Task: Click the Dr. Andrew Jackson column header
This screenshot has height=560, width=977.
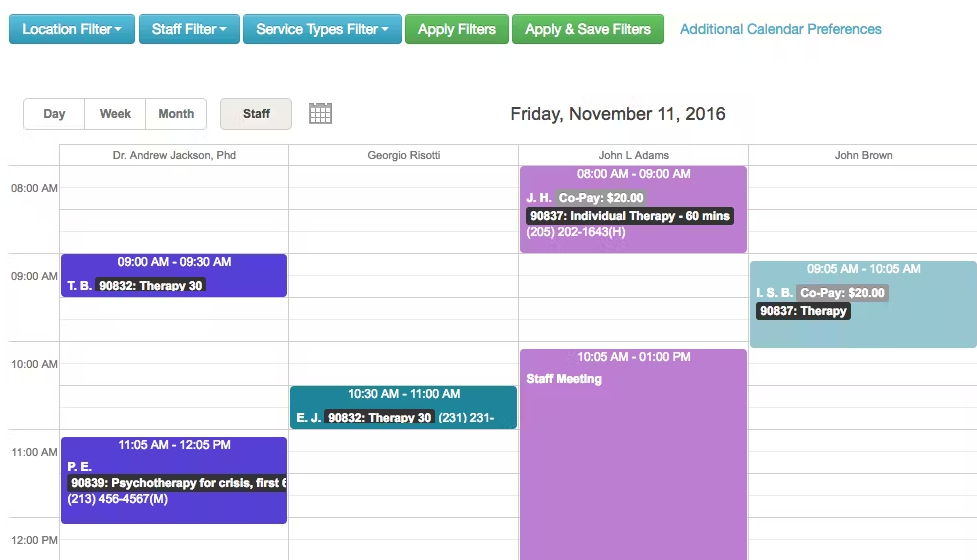Action: tap(174, 155)
